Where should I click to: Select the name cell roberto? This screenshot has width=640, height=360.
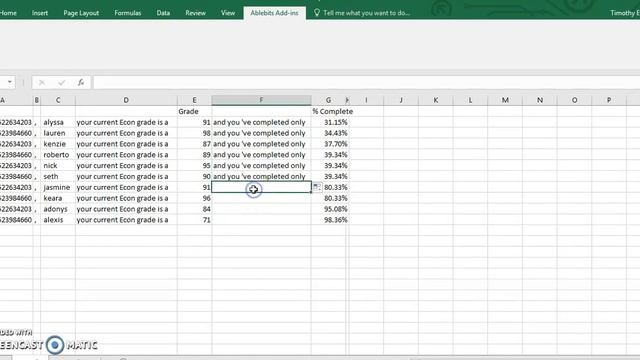tap(58, 155)
